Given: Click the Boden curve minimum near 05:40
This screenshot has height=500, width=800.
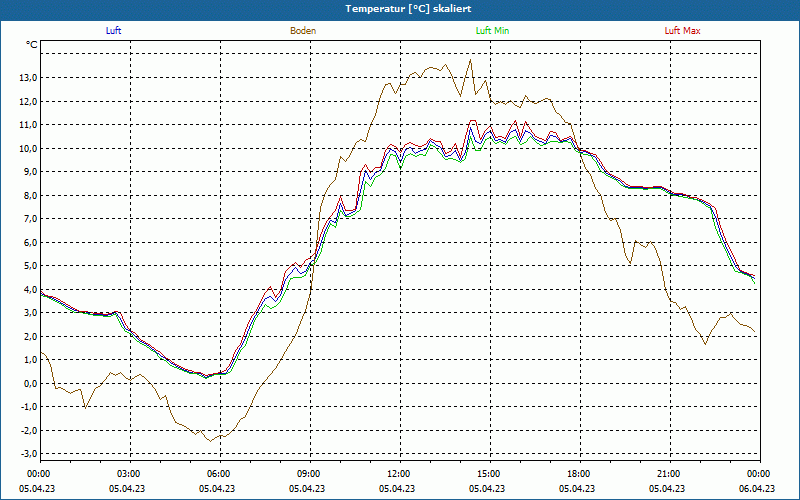Looking at the screenshot, I should point(210,441).
